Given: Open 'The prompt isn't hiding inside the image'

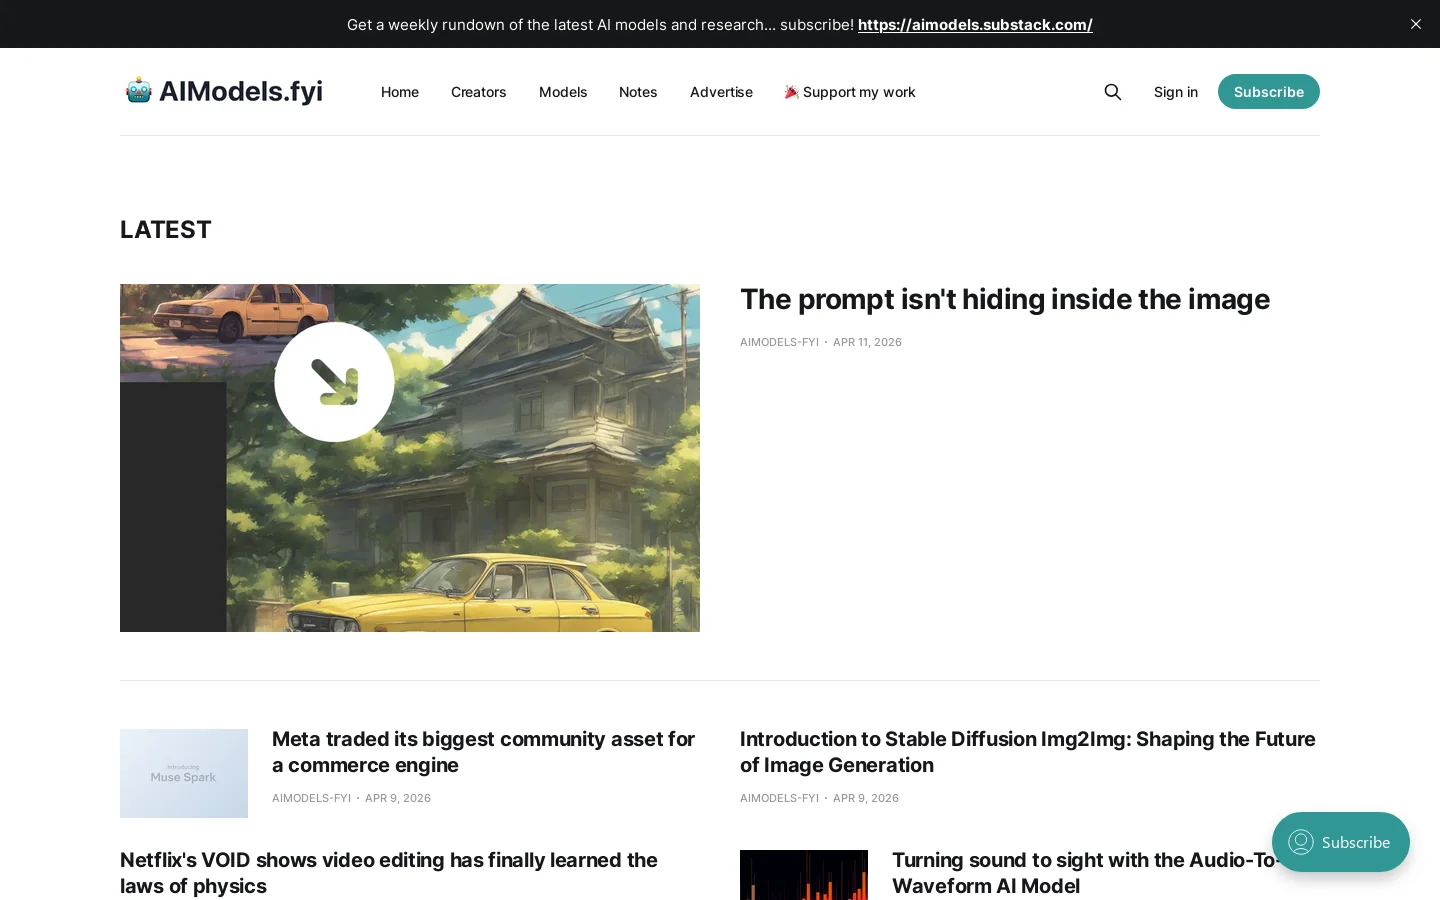Looking at the screenshot, I should tap(1005, 299).
